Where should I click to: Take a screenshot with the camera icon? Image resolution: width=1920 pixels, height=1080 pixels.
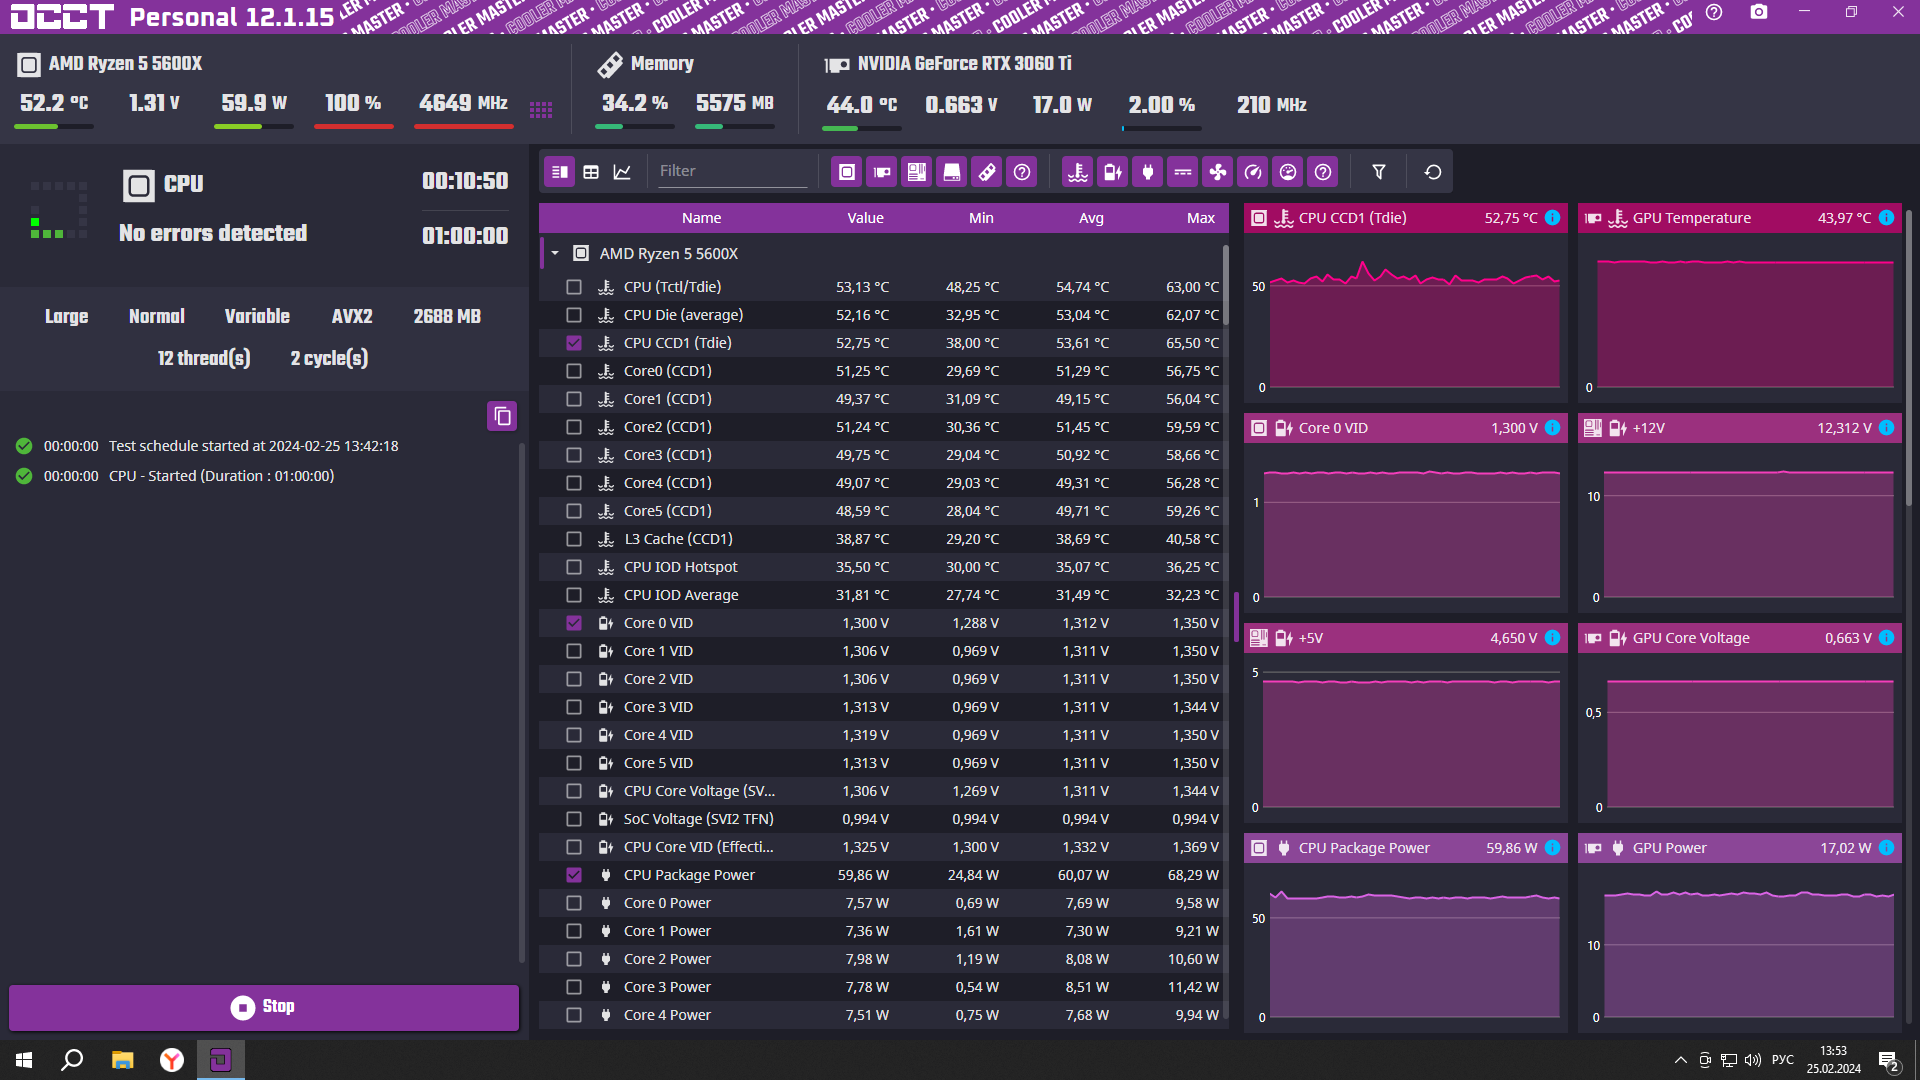[1759, 13]
